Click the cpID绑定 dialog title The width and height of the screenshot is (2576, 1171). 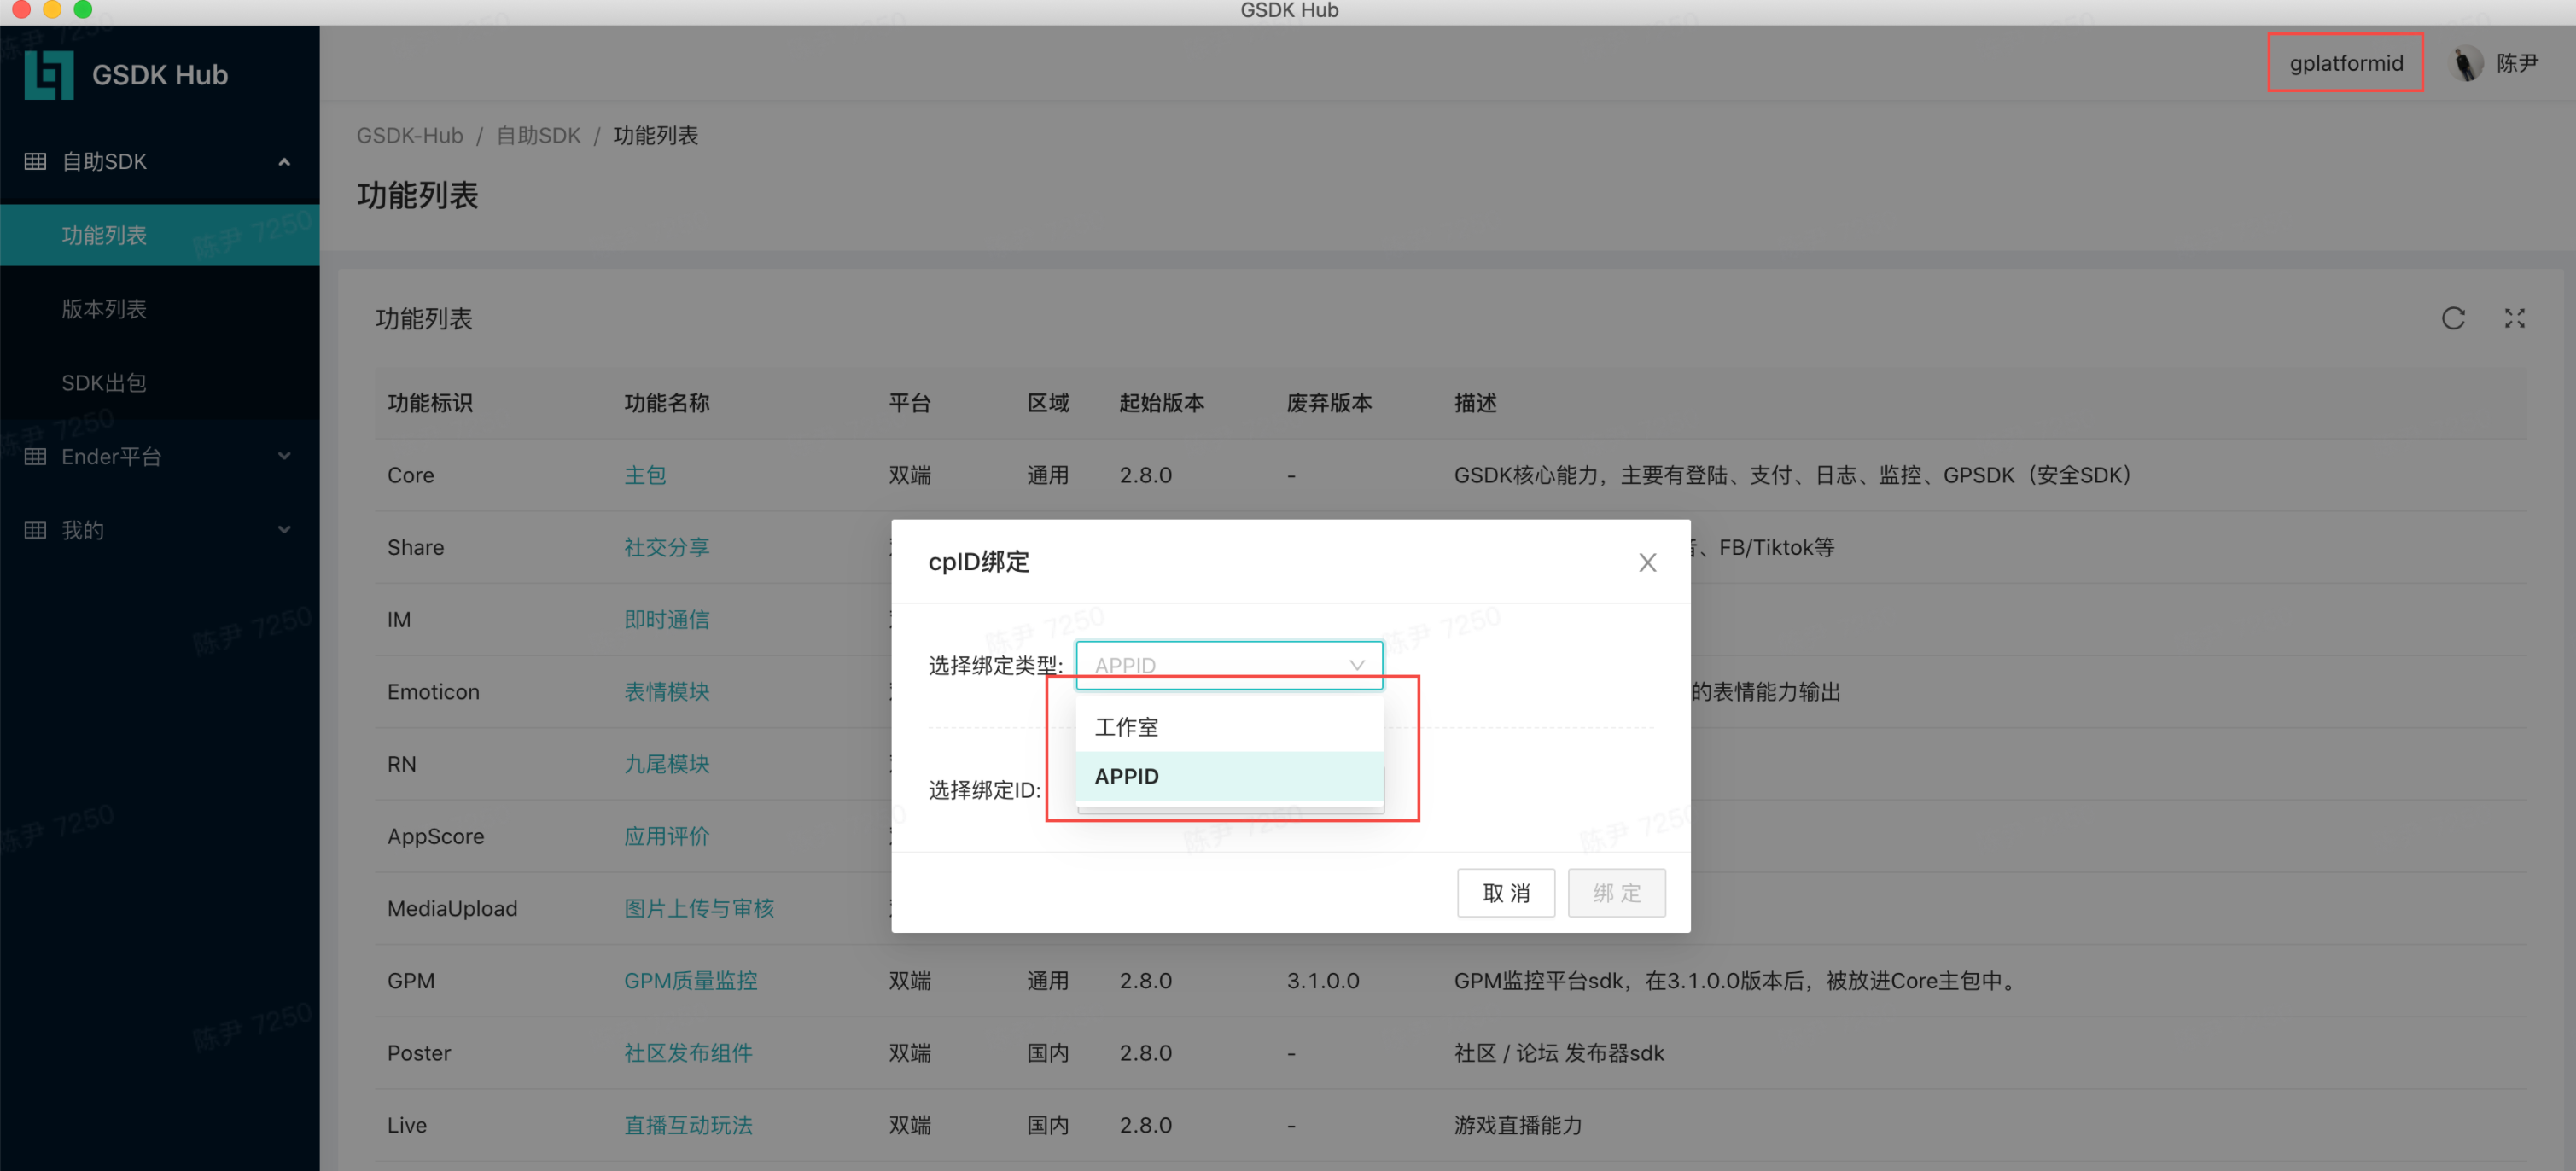tap(978, 562)
